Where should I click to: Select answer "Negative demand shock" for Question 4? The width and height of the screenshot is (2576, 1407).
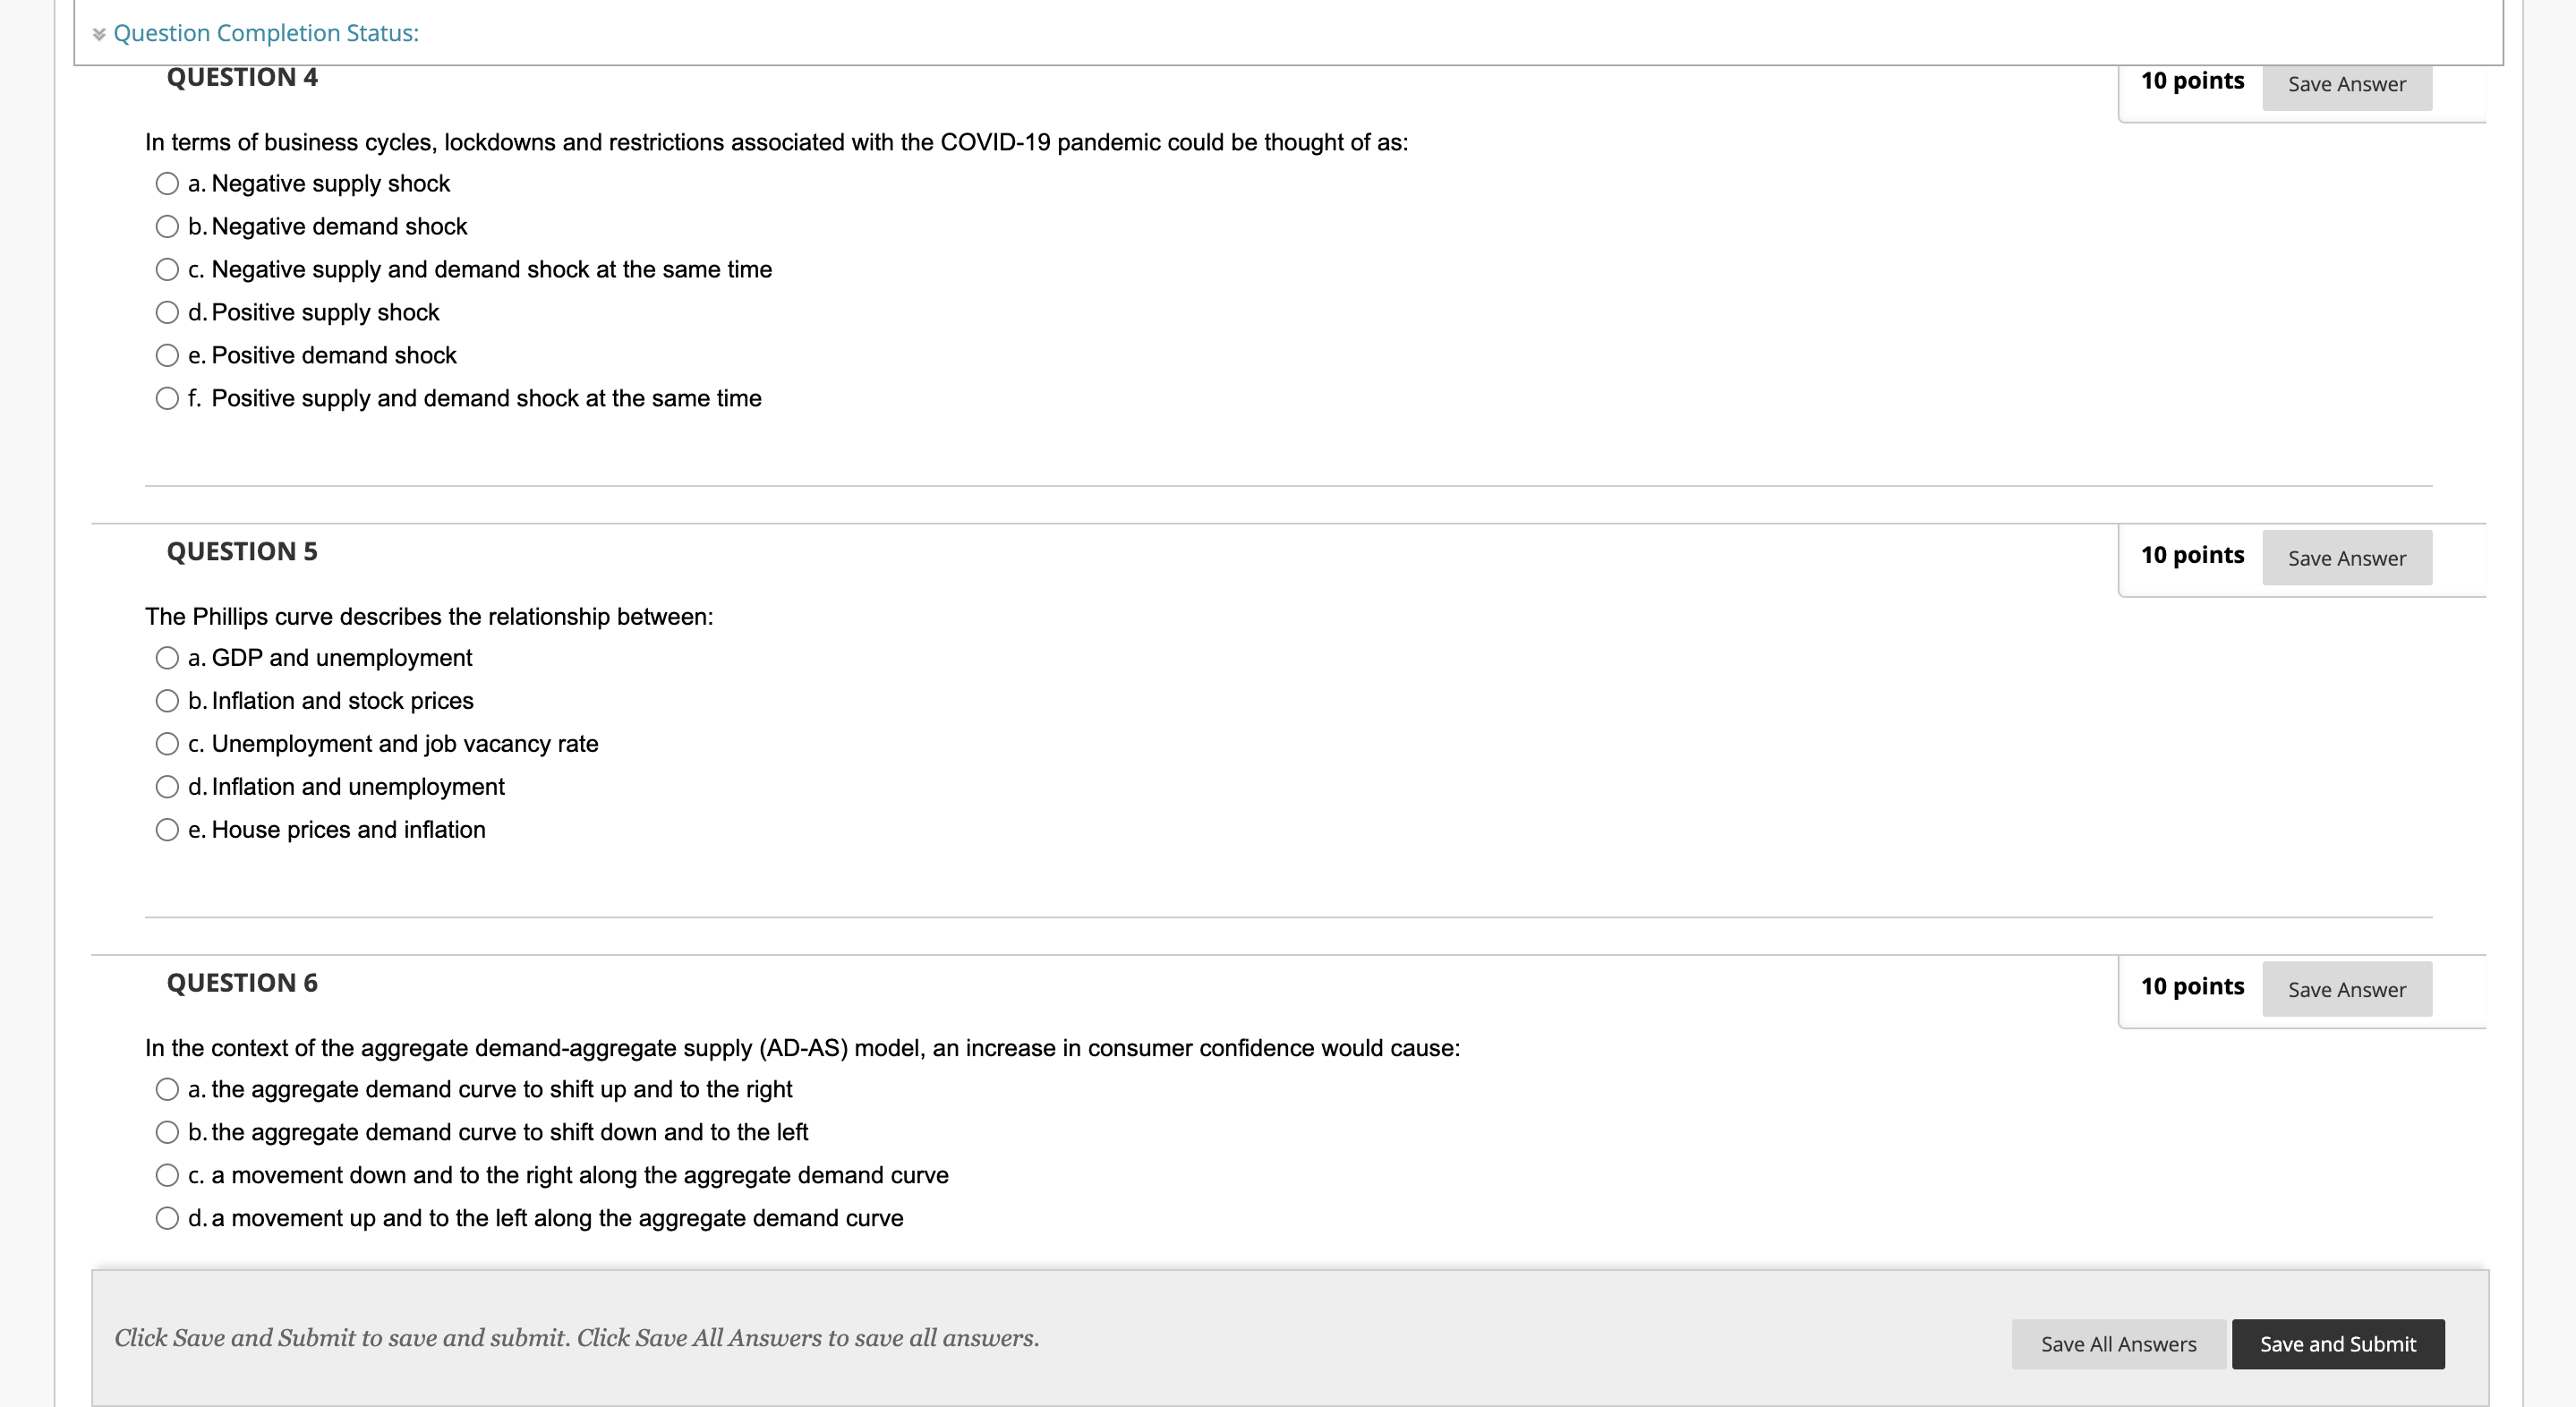click(167, 226)
